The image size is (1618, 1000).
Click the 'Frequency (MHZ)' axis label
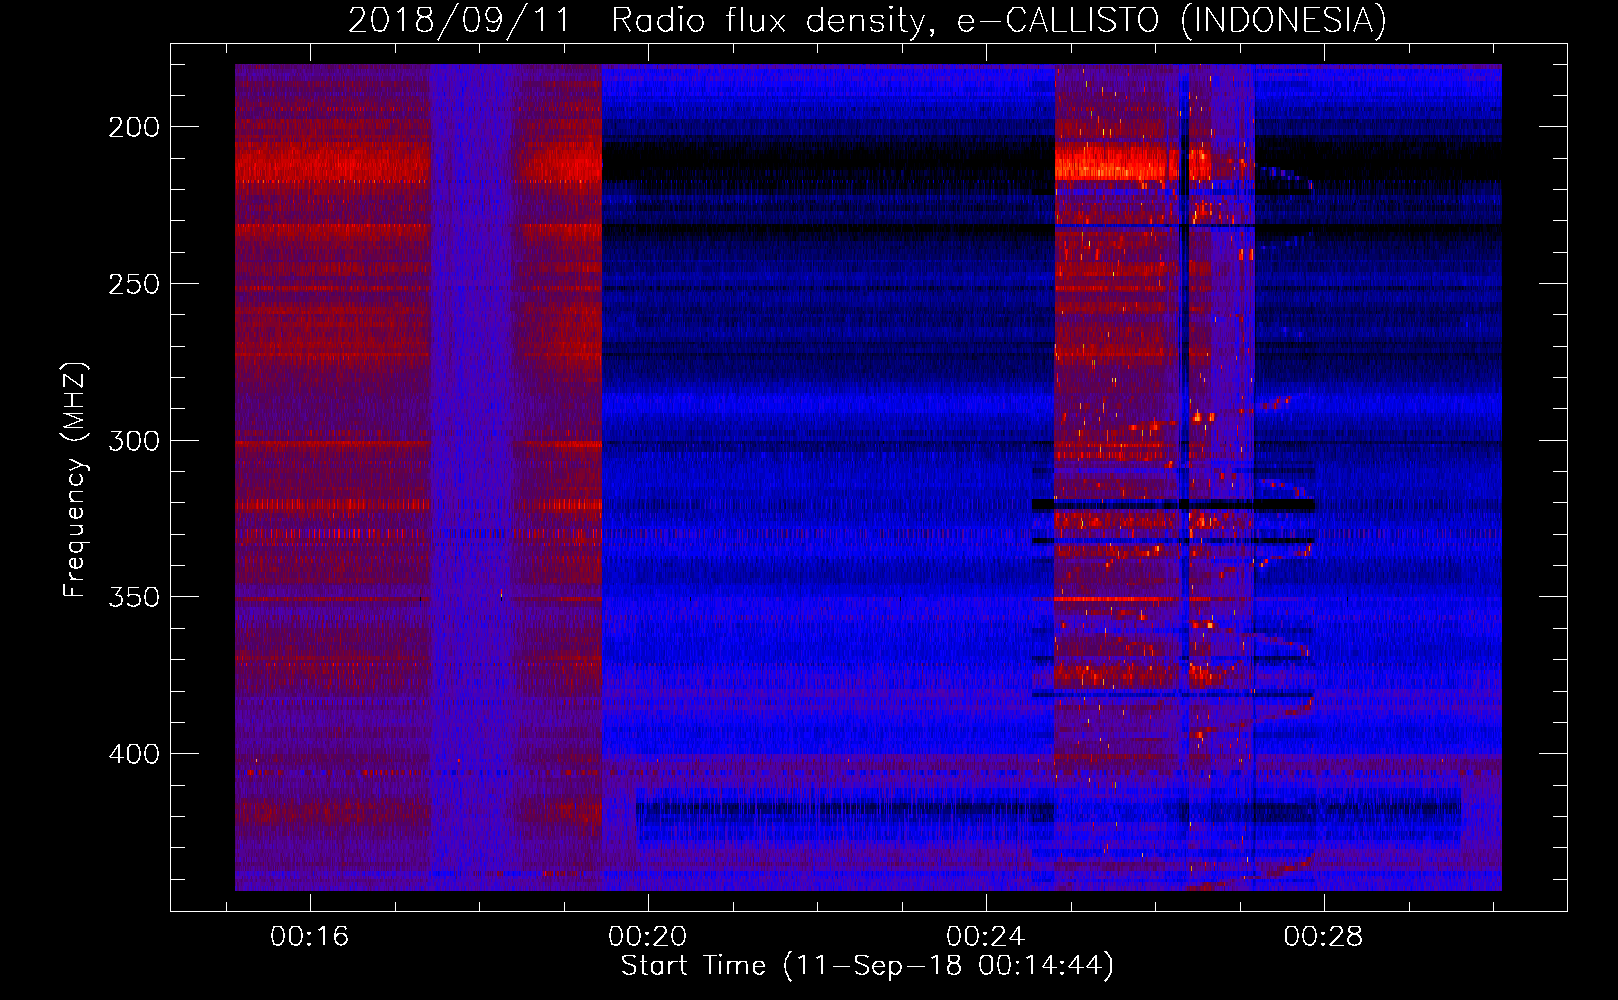tap(75, 479)
